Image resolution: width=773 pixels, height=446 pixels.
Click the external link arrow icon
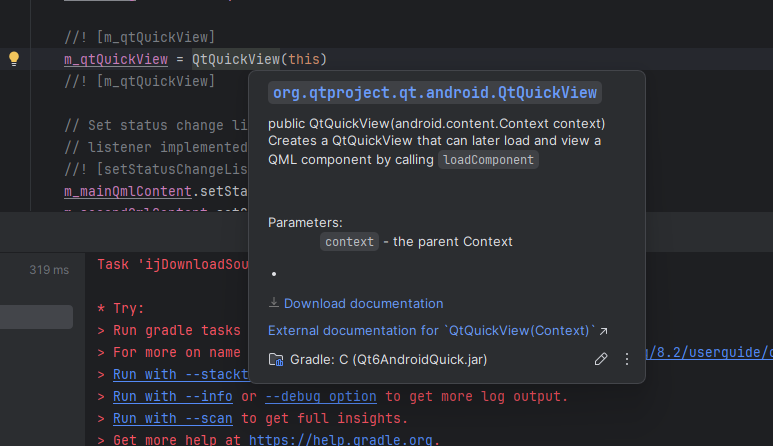point(603,331)
